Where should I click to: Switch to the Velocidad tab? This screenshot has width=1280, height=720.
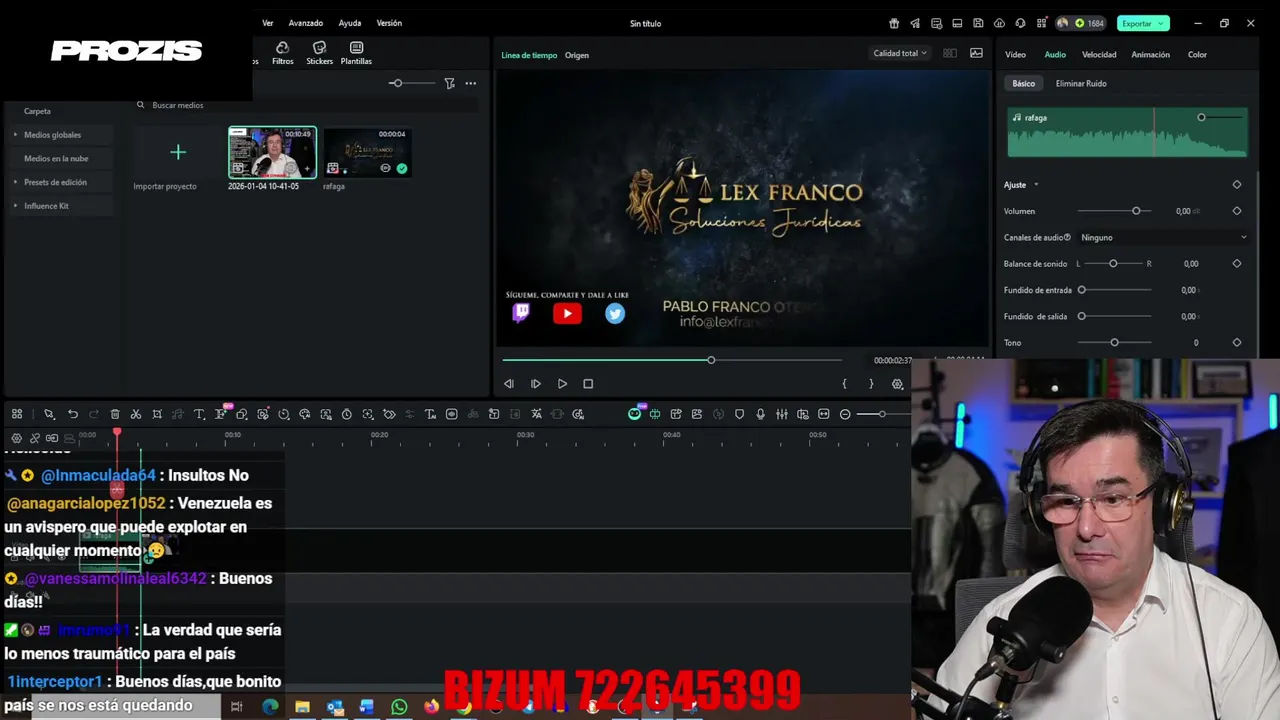(x=1099, y=54)
